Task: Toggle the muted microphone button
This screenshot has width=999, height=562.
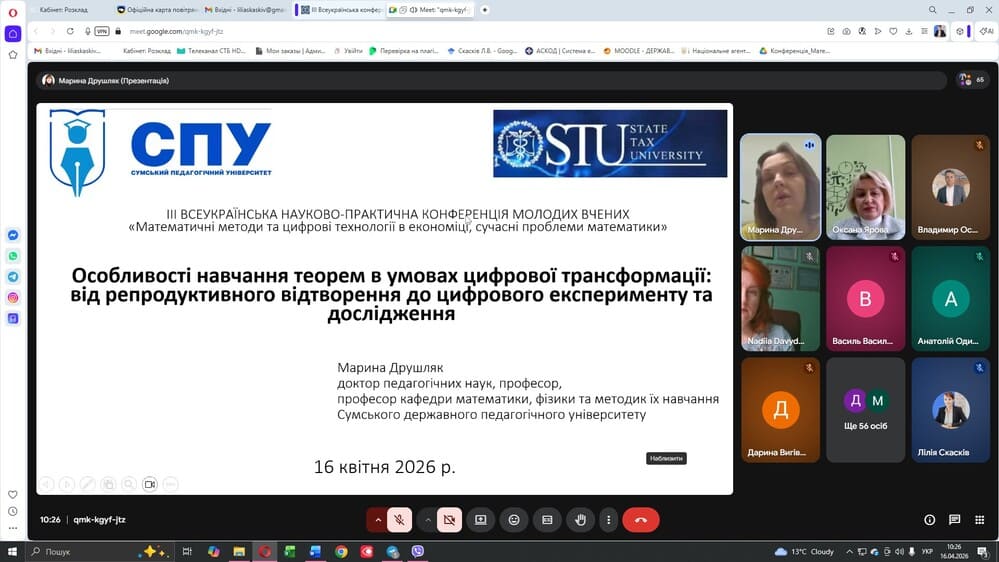Action: point(399,520)
